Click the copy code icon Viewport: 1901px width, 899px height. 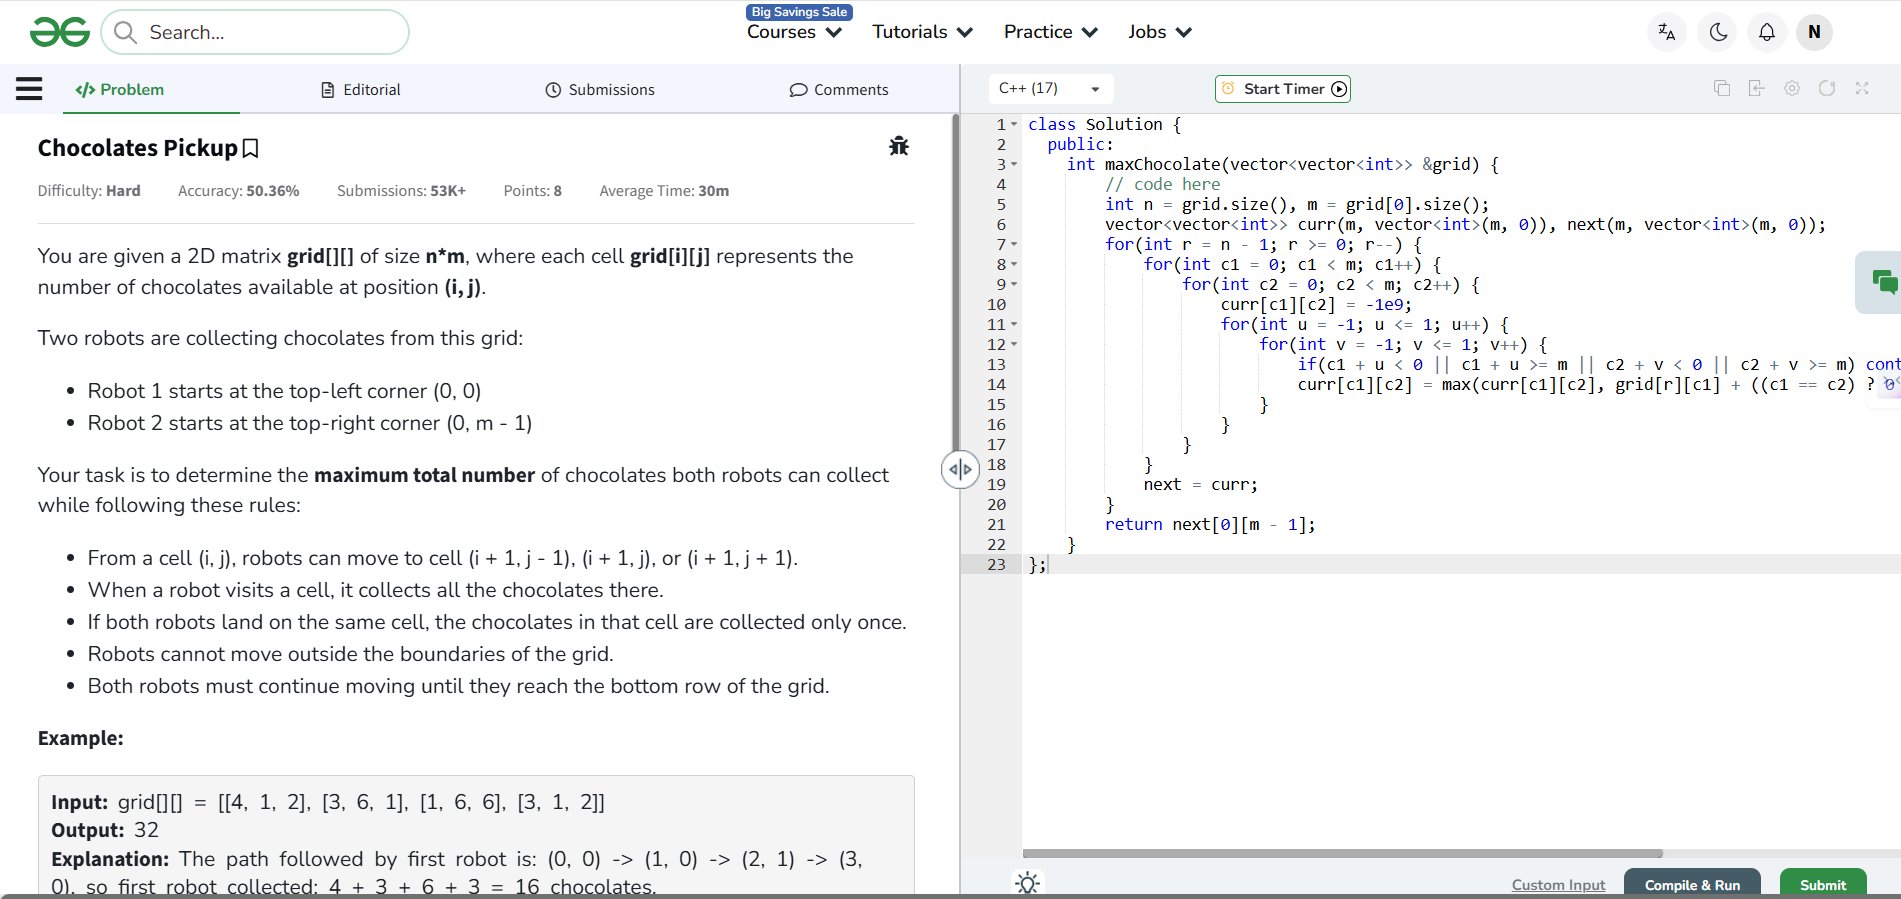pos(1721,88)
